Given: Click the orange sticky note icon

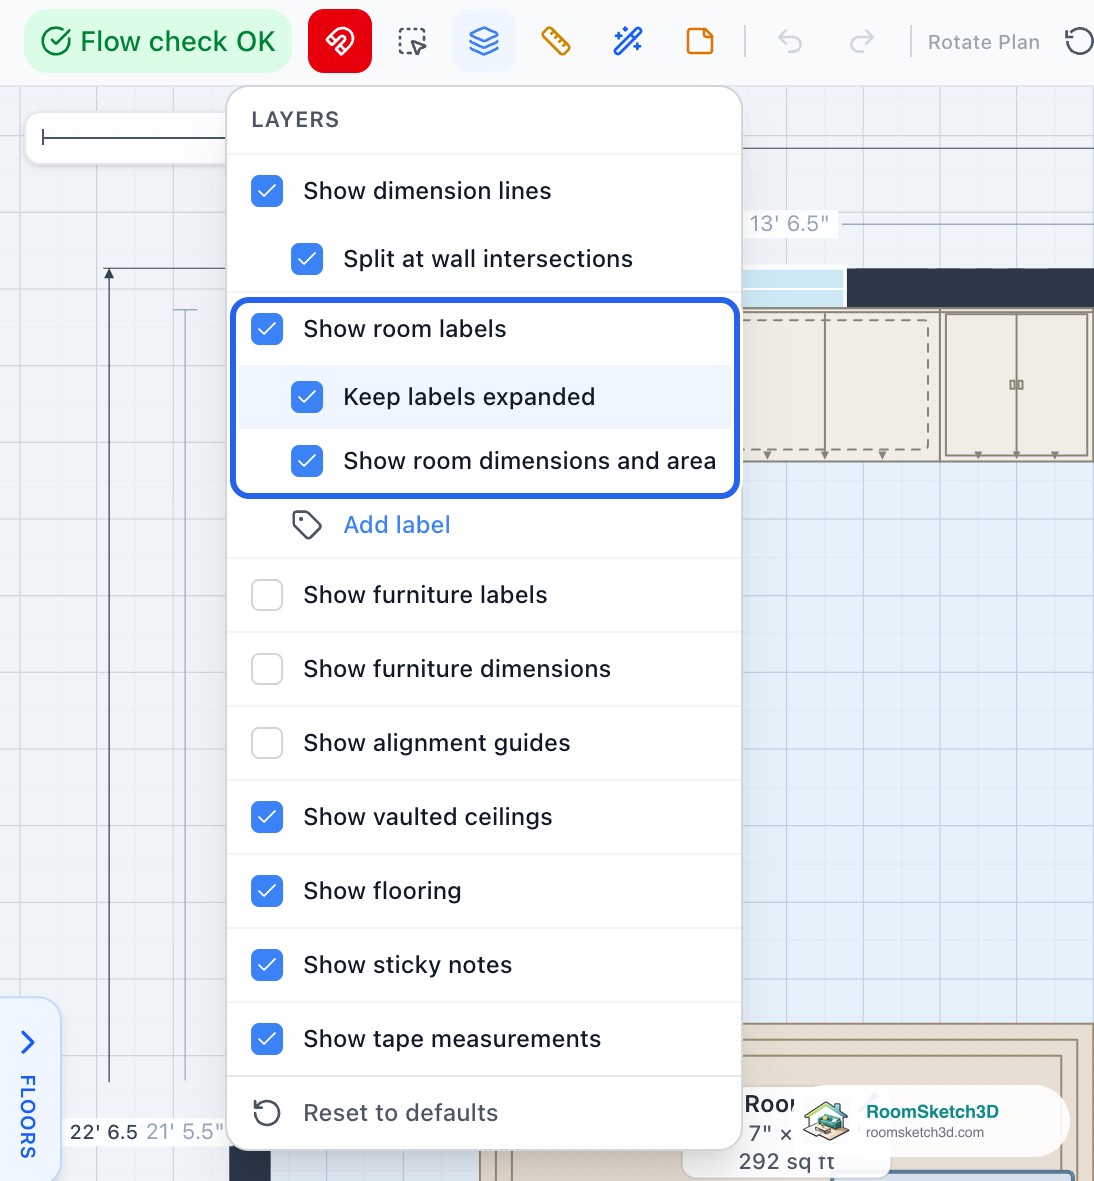Looking at the screenshot, I should [x=700, y=41].
